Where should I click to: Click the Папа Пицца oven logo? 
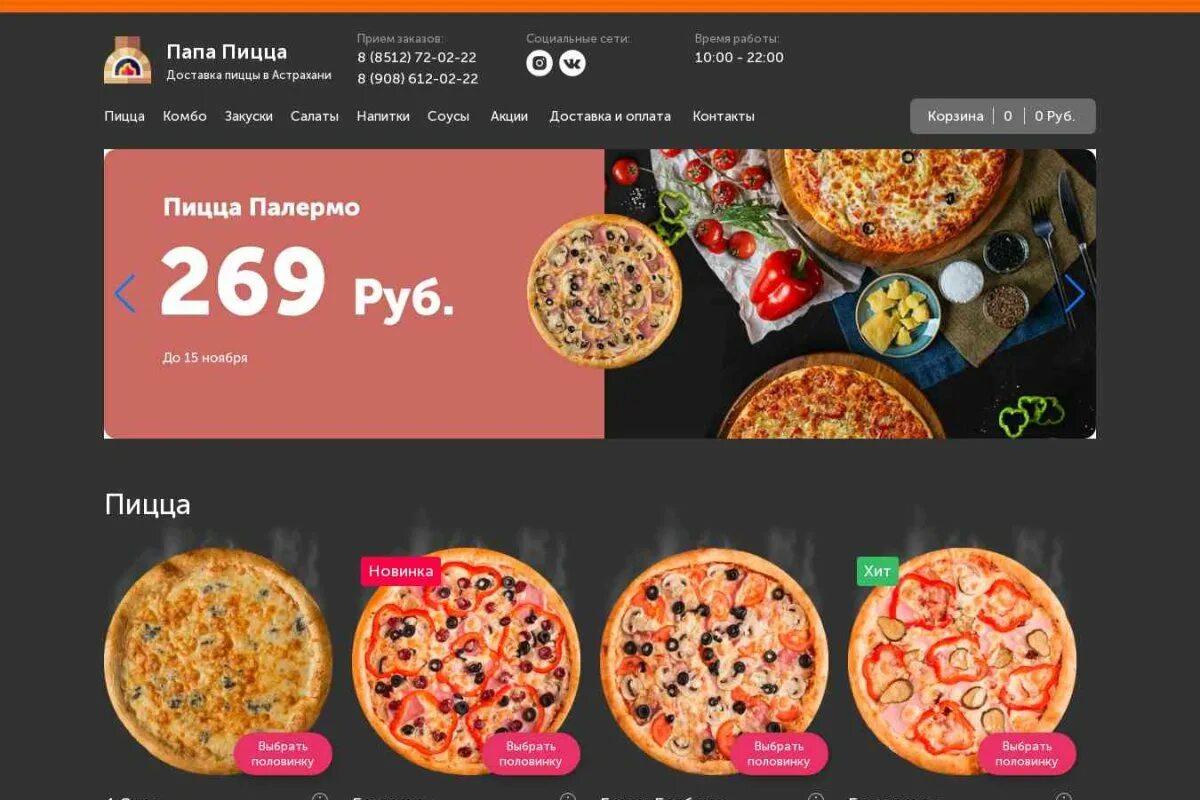click(x=128, y=60)
